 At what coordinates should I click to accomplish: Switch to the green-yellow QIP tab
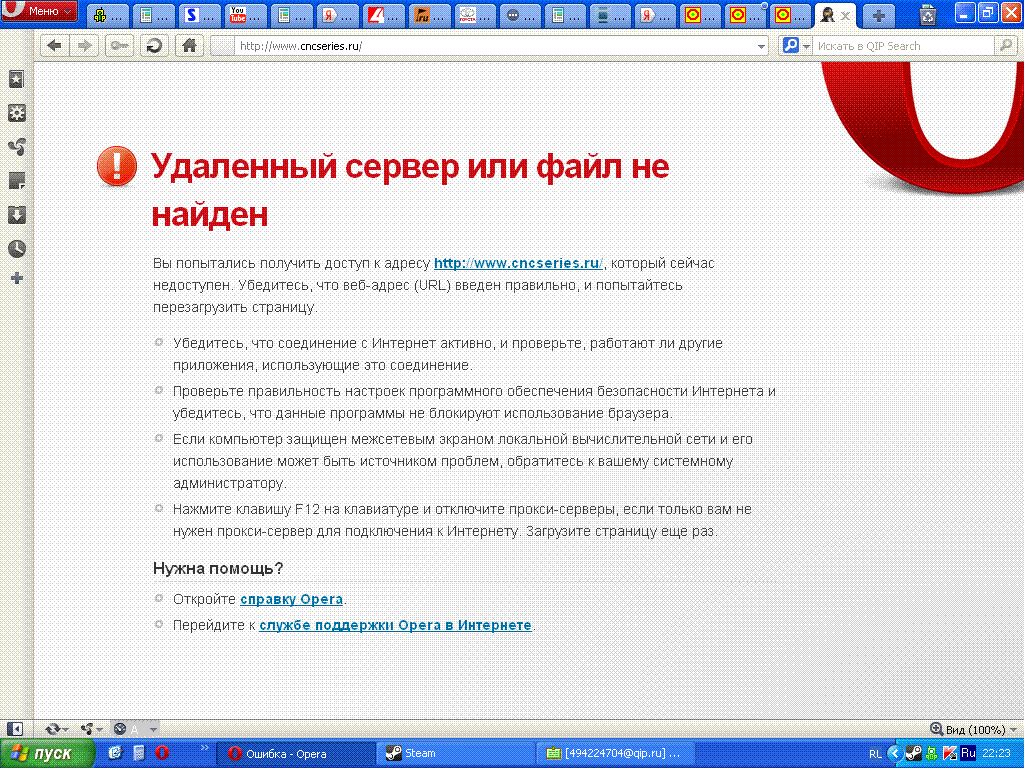click(108, 15)
